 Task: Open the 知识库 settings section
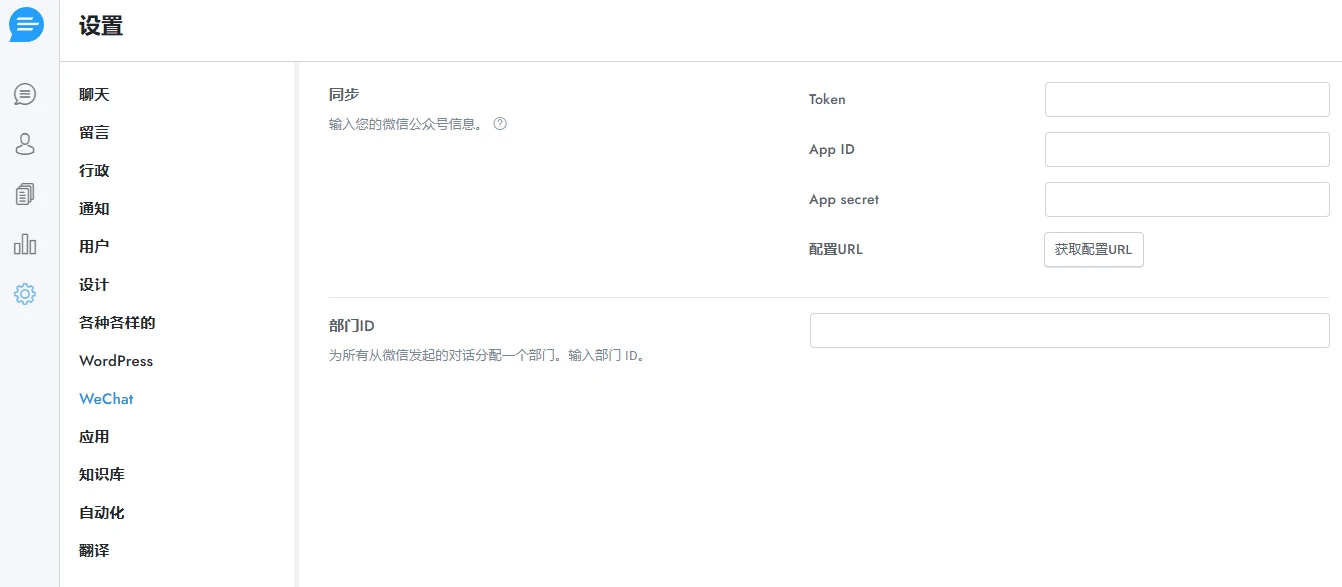click(x=101, y=474)
